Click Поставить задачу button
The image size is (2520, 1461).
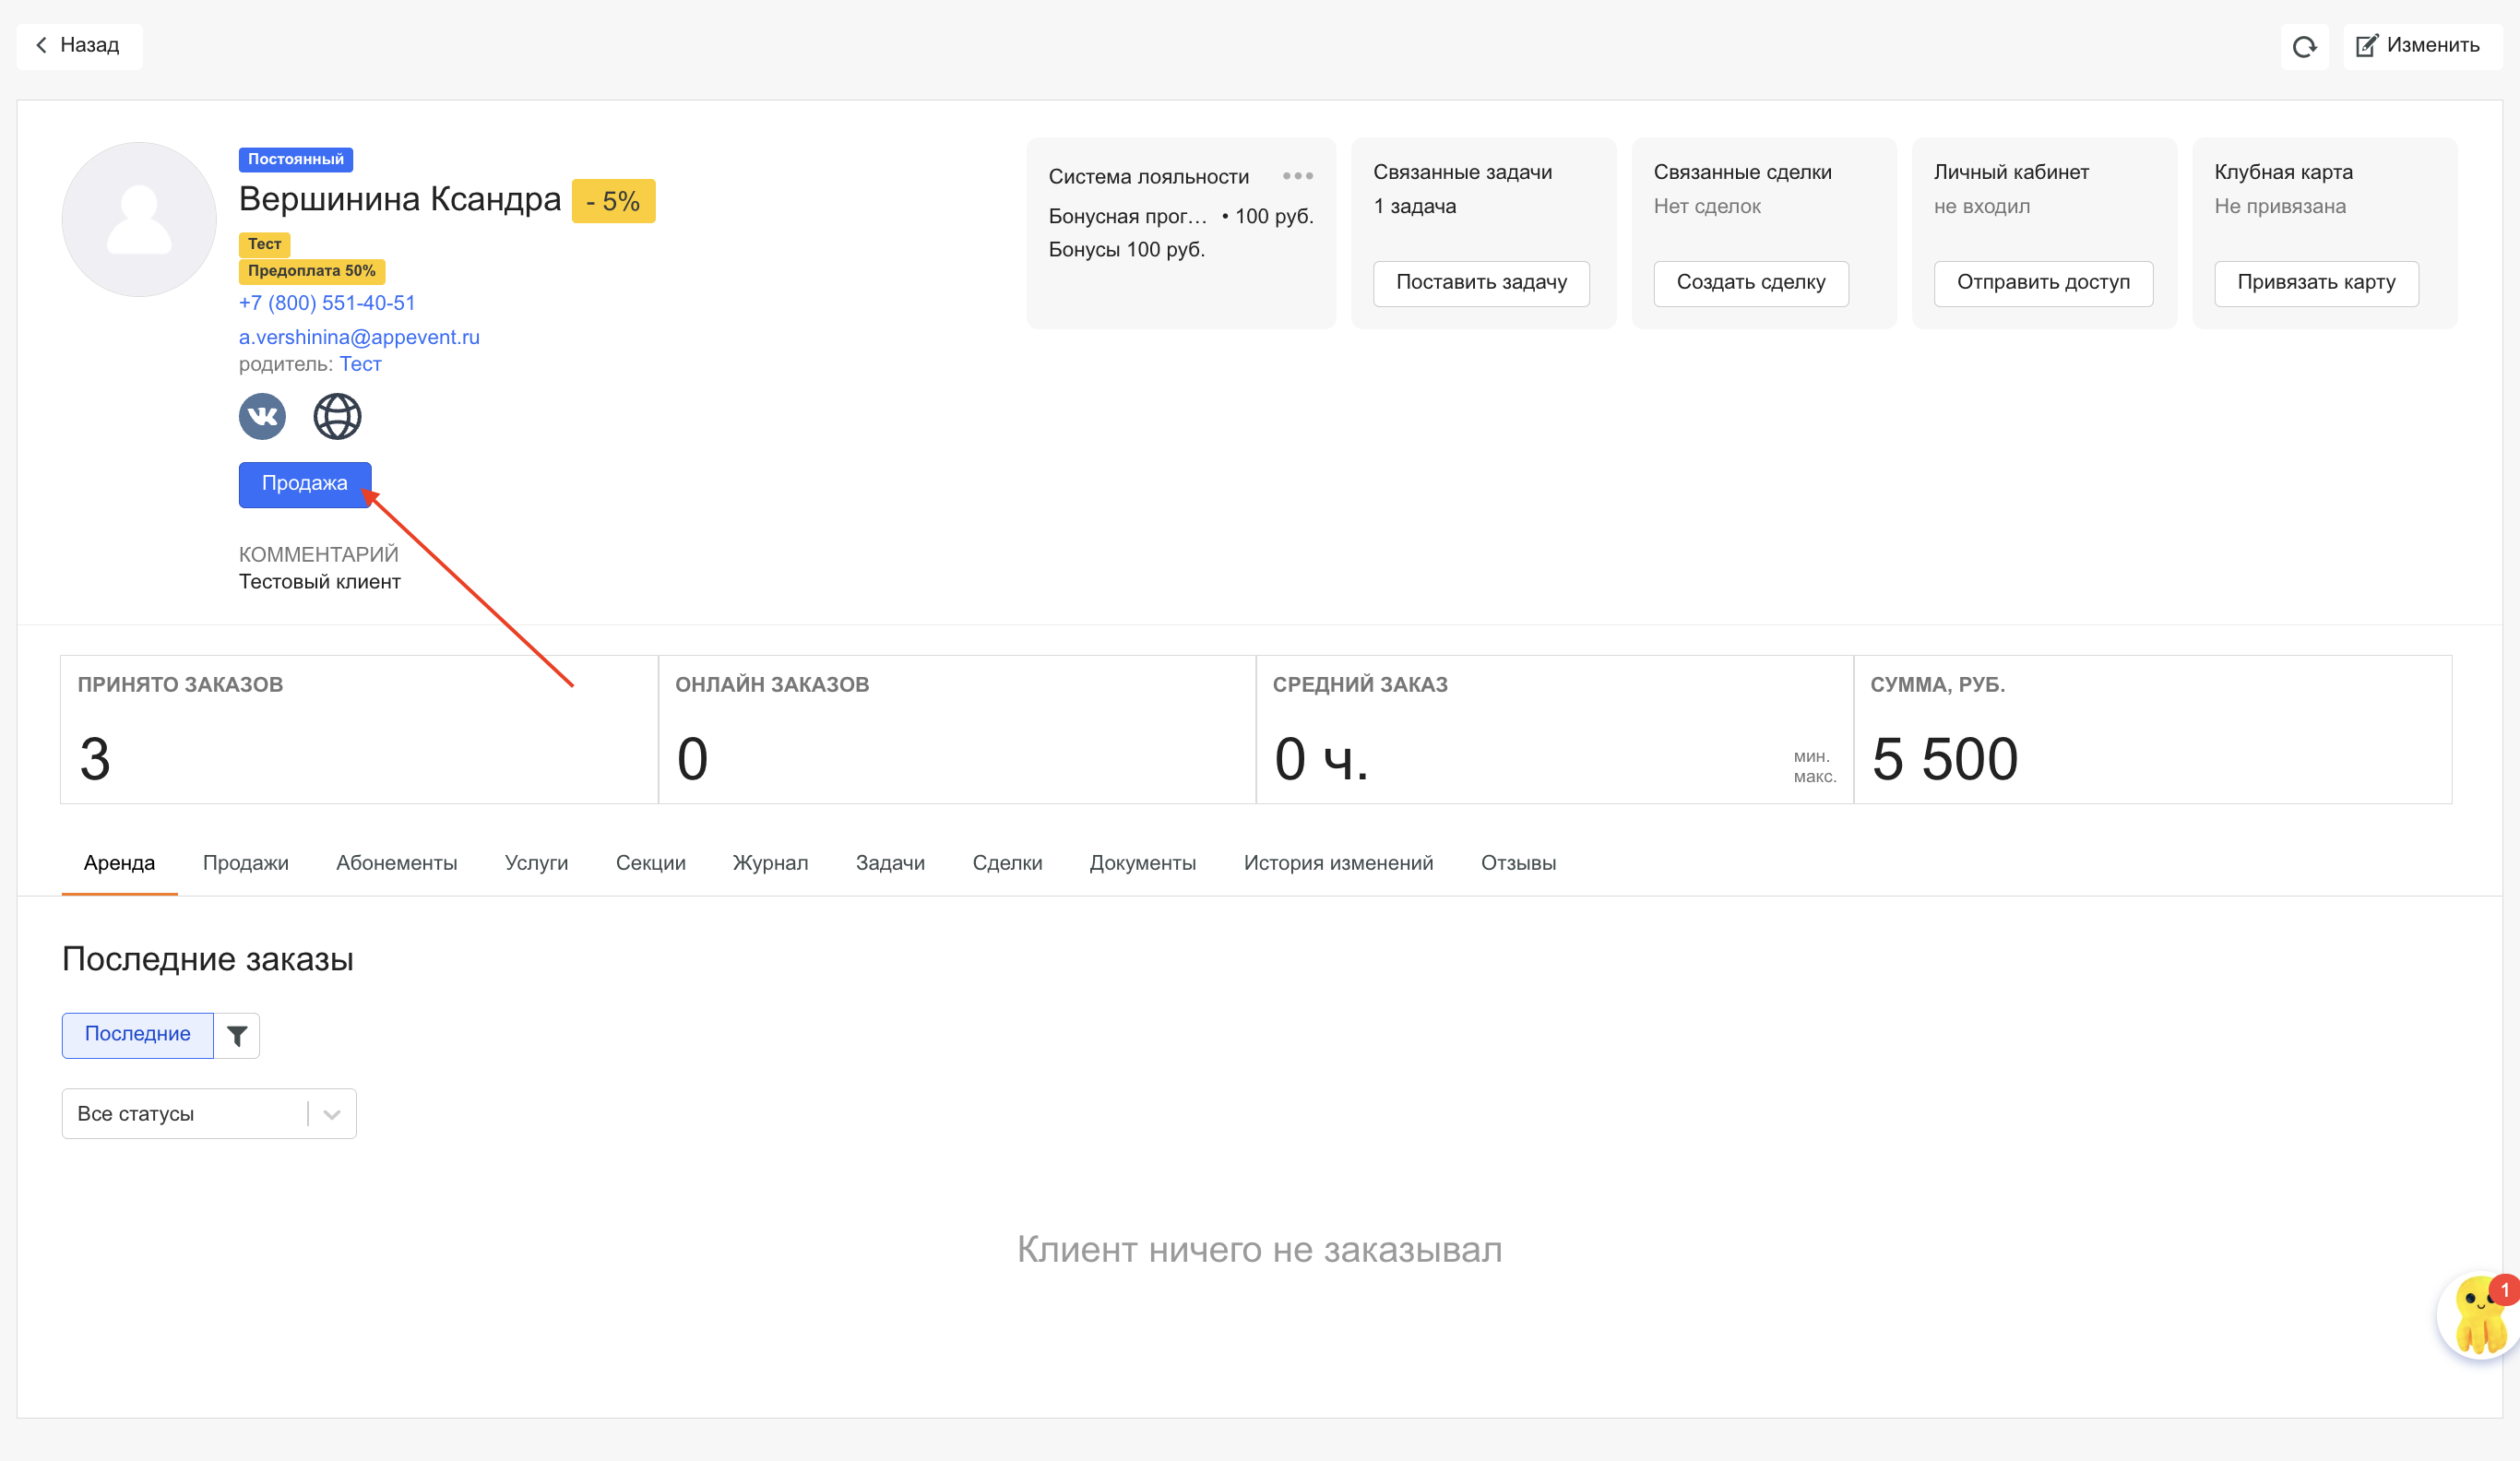point(1480,283)
